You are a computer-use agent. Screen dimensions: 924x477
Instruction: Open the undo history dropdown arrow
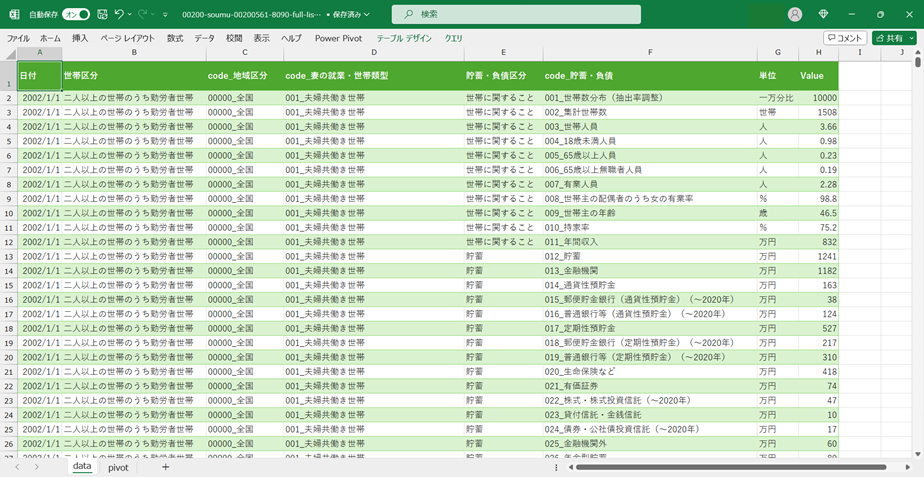[x=130, y=15]
